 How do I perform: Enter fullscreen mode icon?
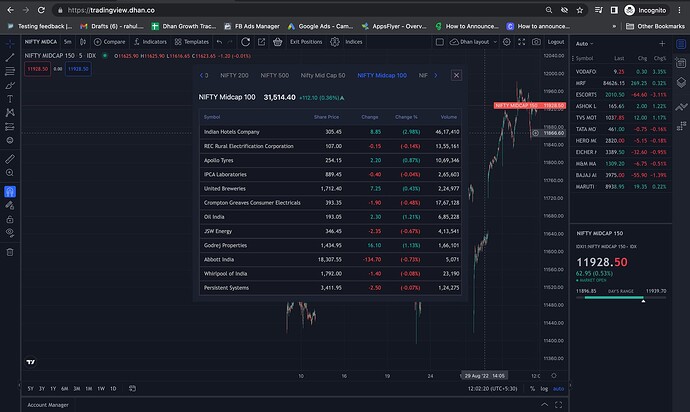(521, 42)
